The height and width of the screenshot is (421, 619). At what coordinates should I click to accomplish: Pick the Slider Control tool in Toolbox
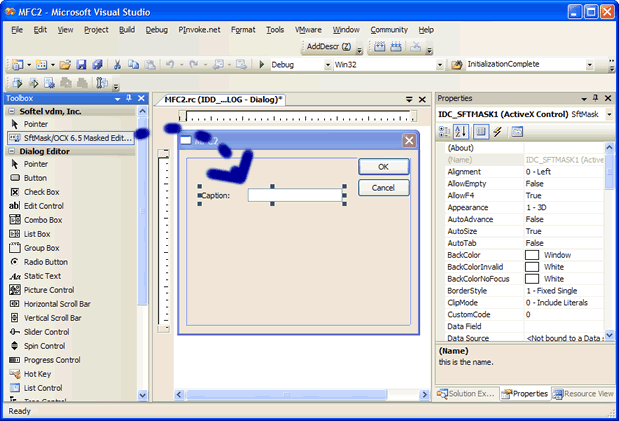[x=46, y=331]
